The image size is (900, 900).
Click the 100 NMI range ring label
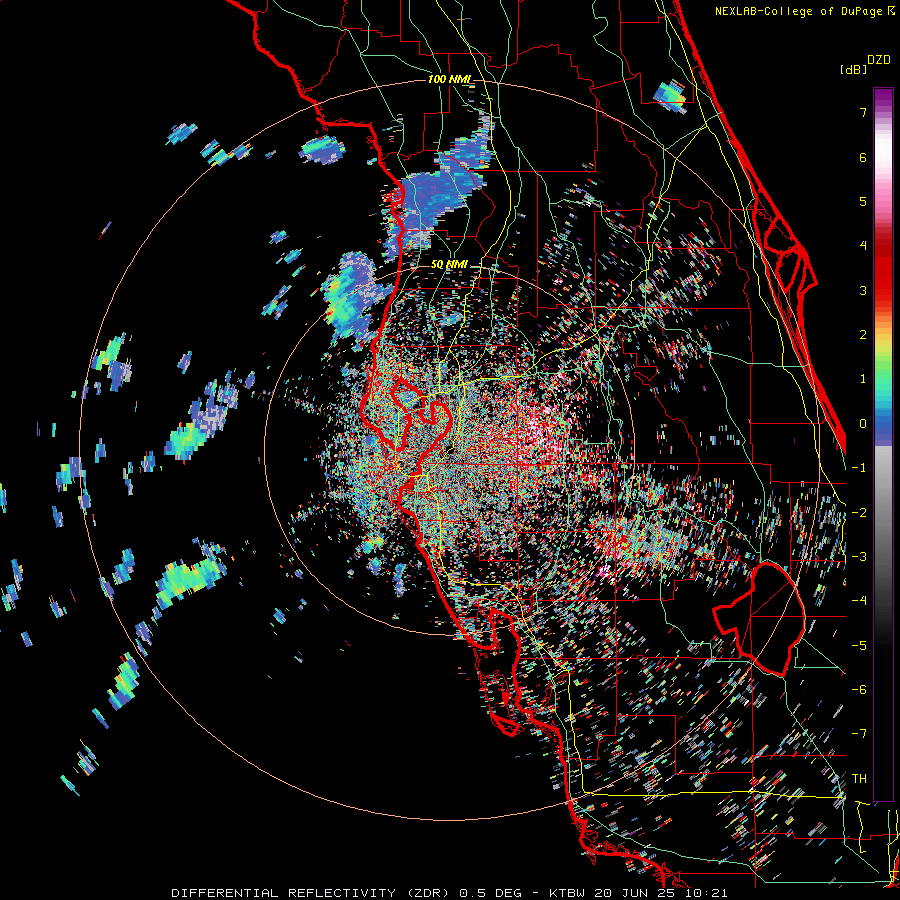[451, 79]
